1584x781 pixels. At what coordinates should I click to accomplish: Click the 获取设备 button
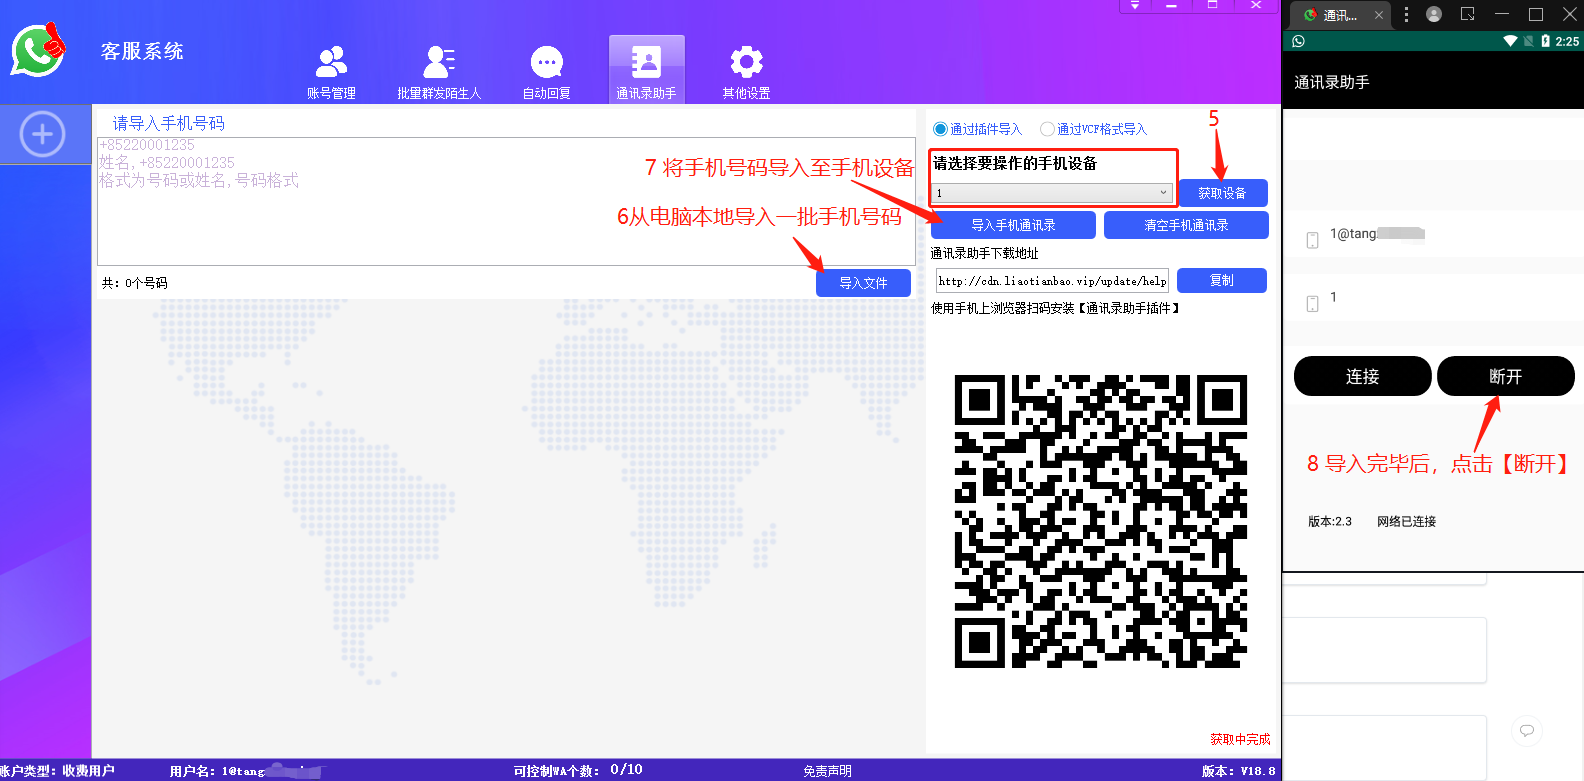(1223, 193)
